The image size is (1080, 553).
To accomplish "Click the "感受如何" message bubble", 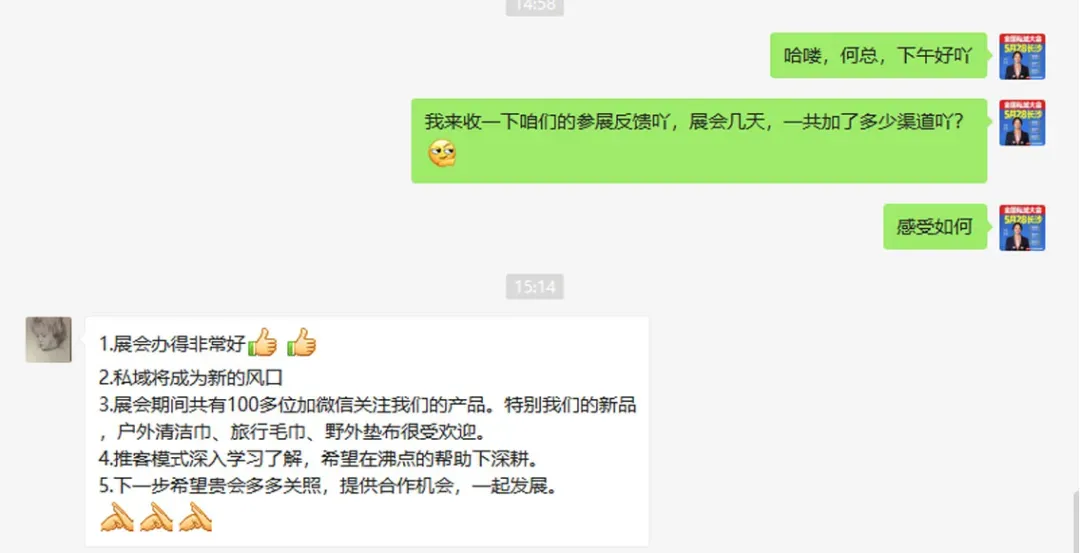I will 935,227.
